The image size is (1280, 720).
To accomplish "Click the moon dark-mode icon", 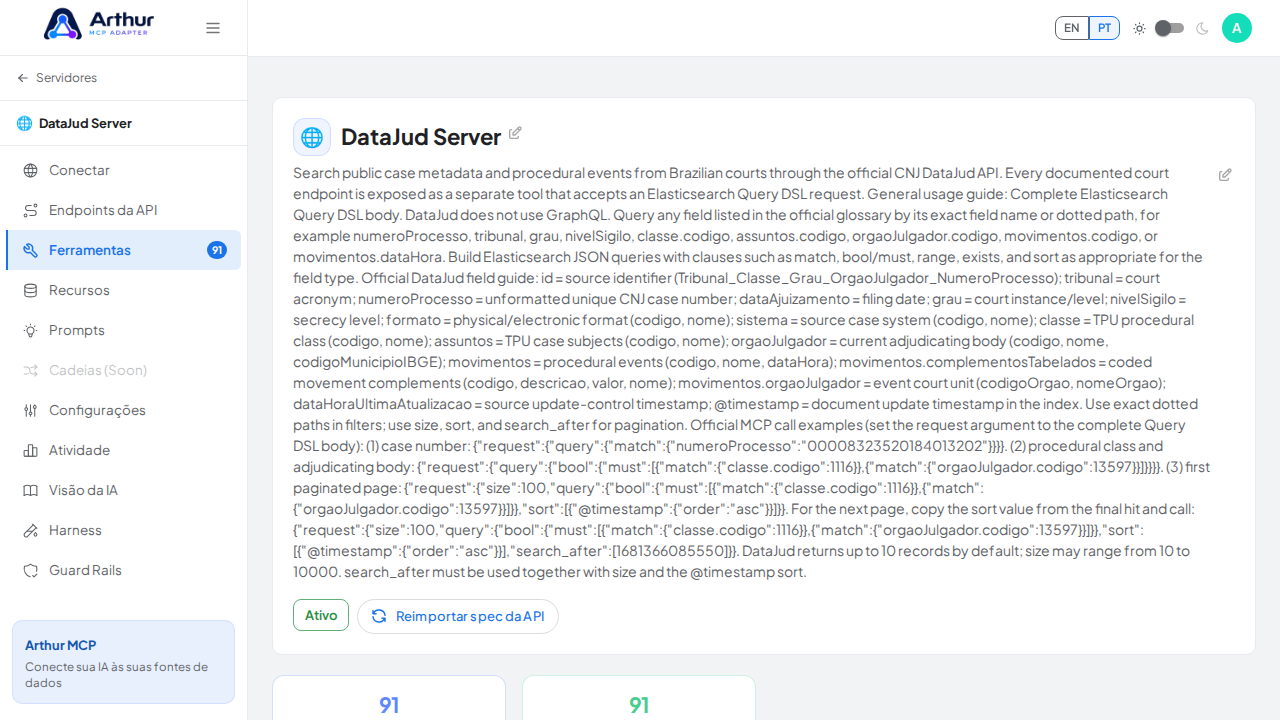I will click(1202, 28).
